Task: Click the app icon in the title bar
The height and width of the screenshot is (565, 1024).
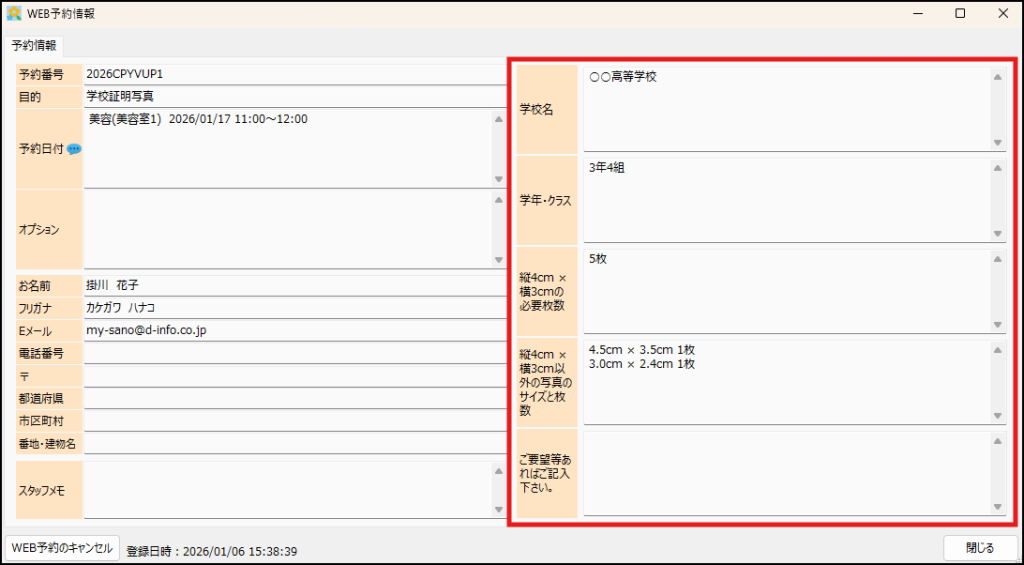Action: coord(14,14)
